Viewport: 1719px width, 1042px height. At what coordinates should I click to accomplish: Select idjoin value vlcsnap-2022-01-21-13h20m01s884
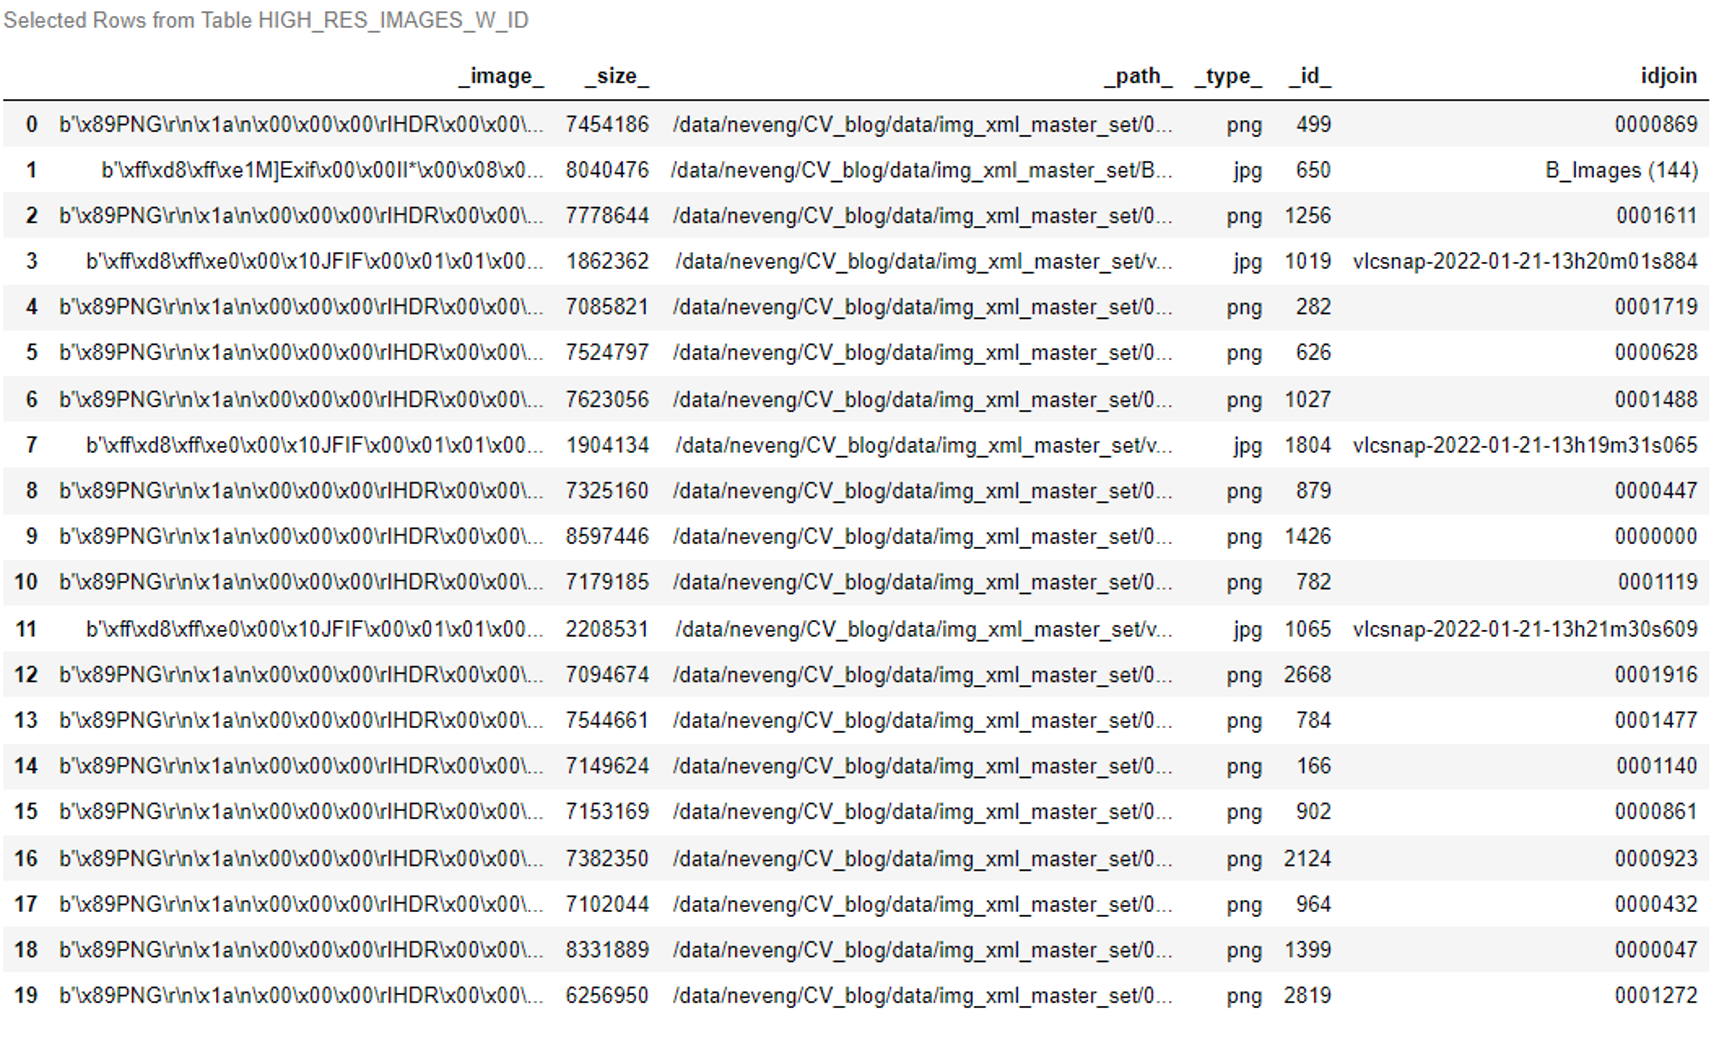(x=1524, y=261)
